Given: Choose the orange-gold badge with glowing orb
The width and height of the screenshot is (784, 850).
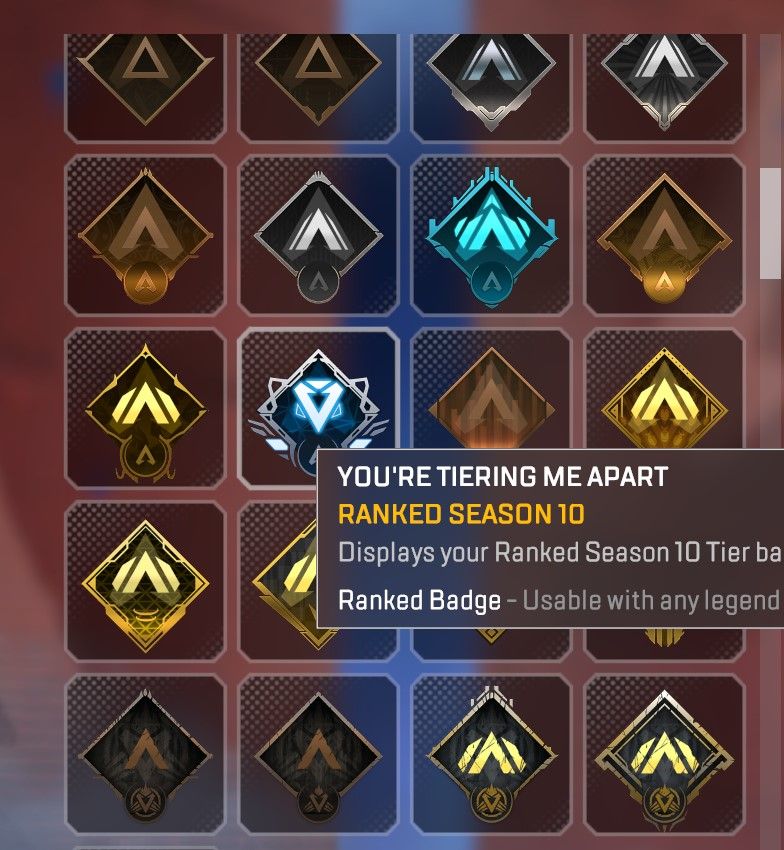Looking at the screenshot, I should [x=664, y=235].
